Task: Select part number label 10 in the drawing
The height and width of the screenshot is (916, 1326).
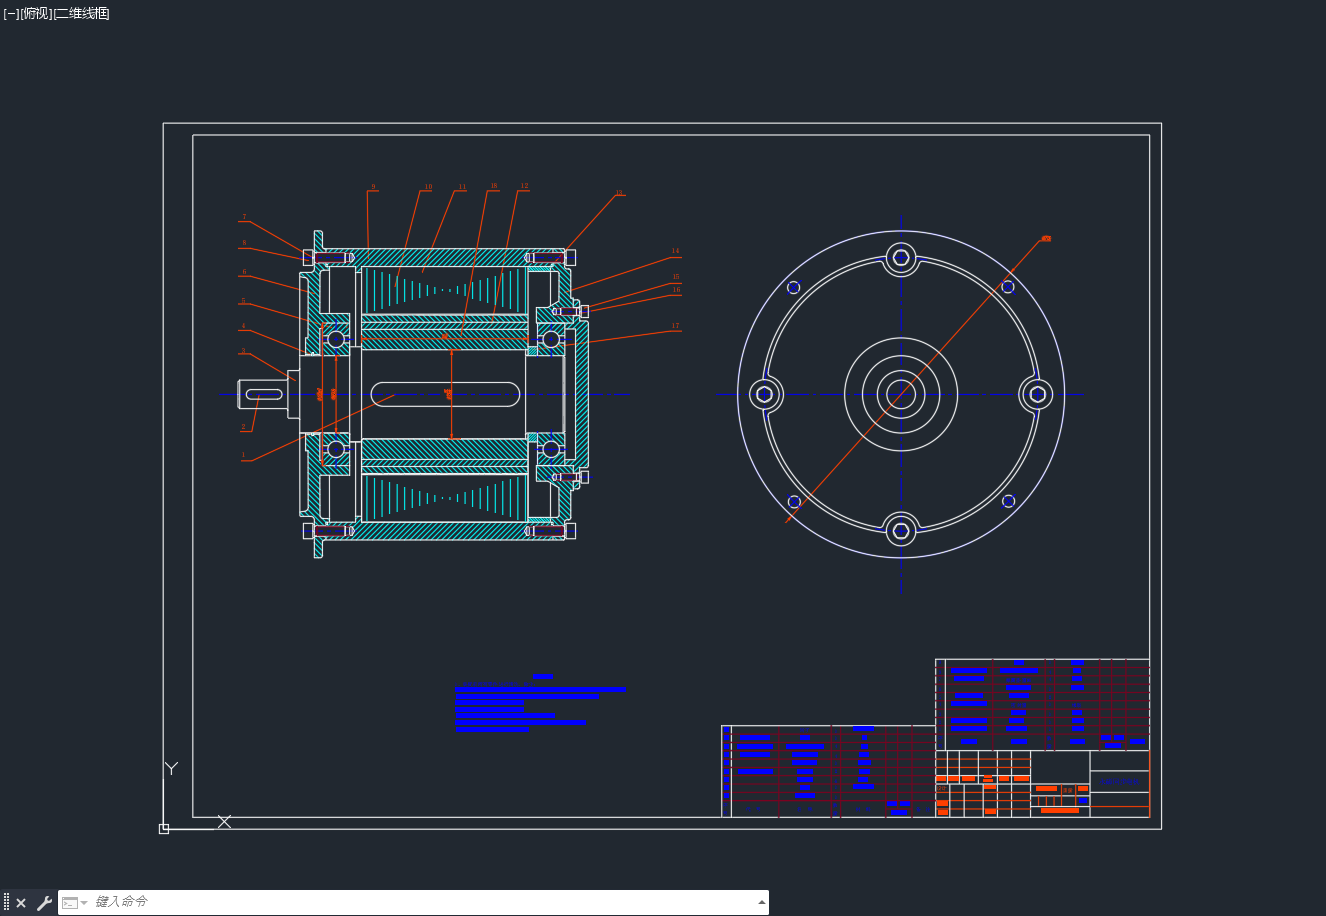Action: click(428, 187)
